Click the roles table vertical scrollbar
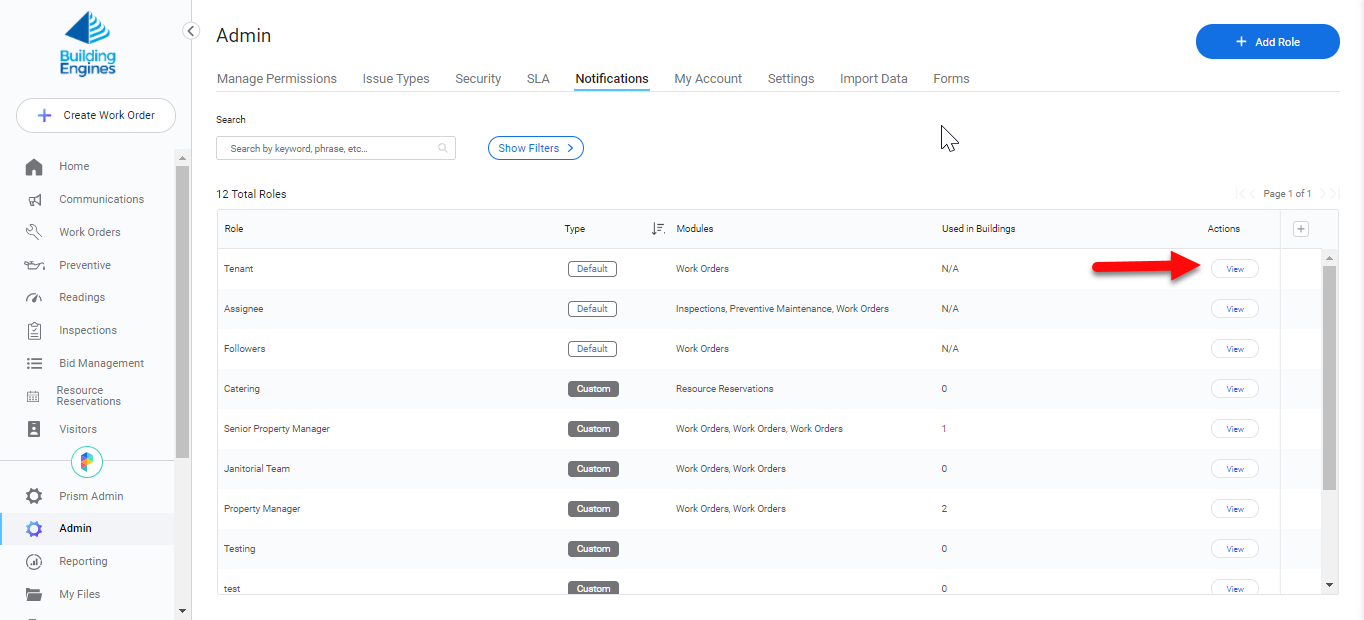 1329,380
